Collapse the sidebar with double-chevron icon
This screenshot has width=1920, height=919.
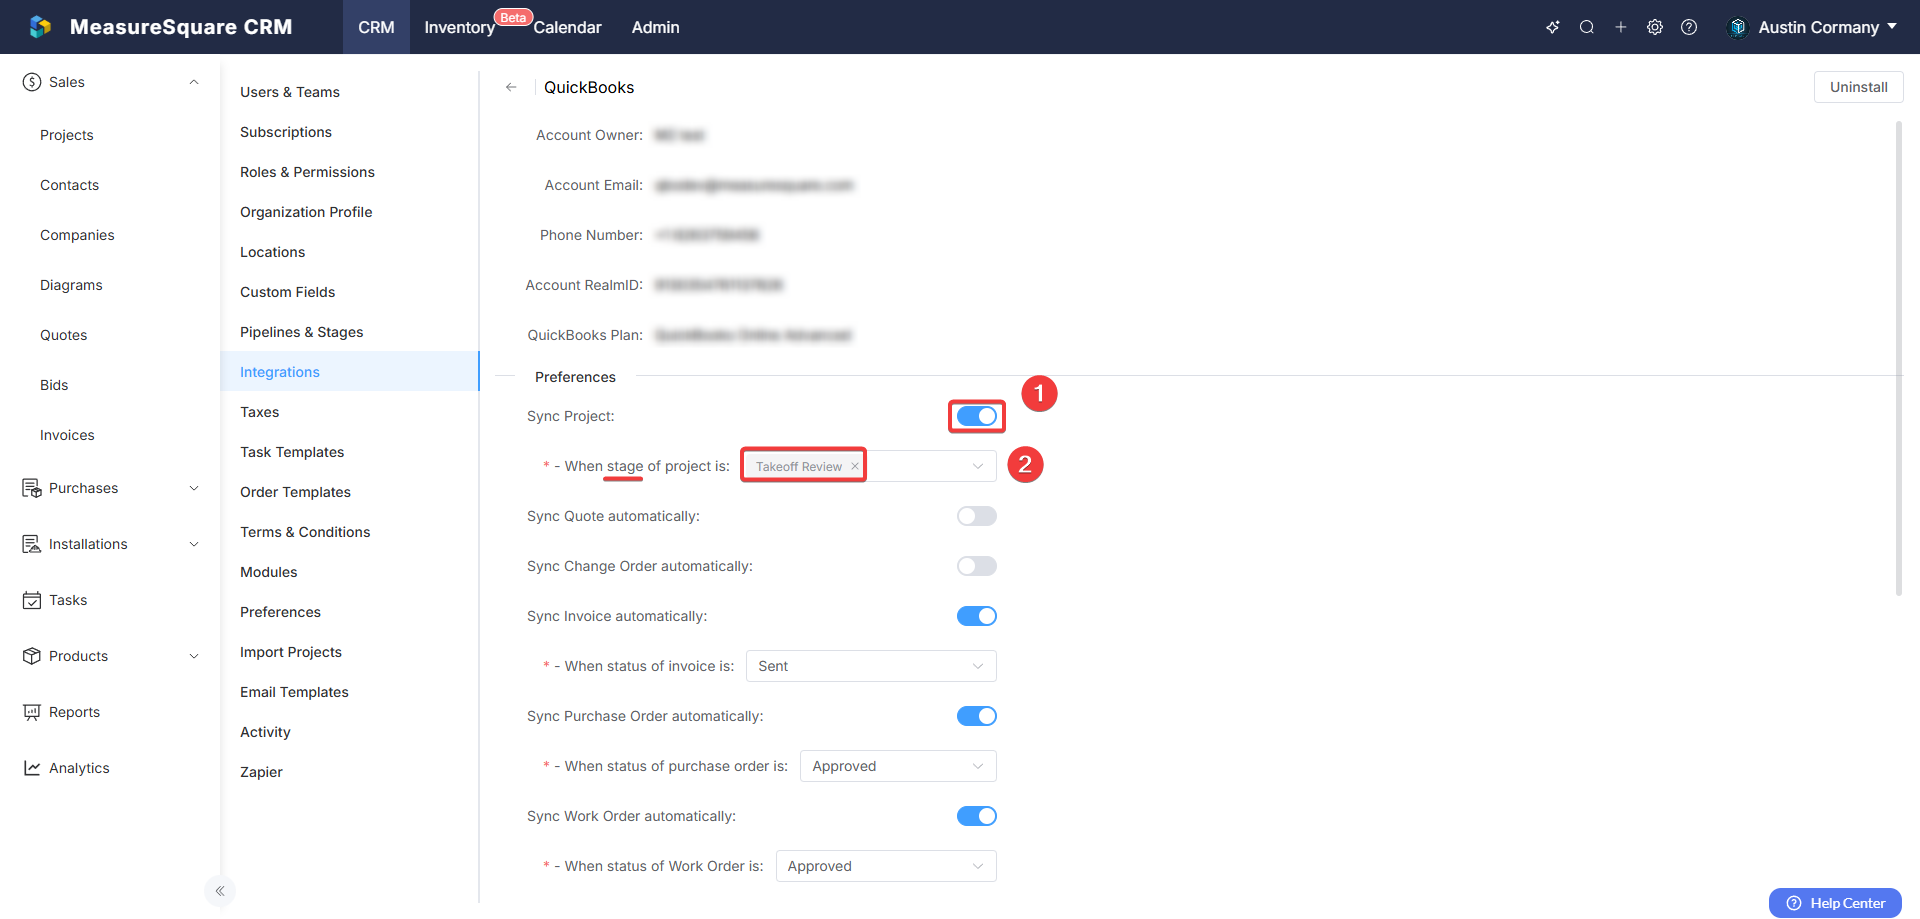click(220, 891)
